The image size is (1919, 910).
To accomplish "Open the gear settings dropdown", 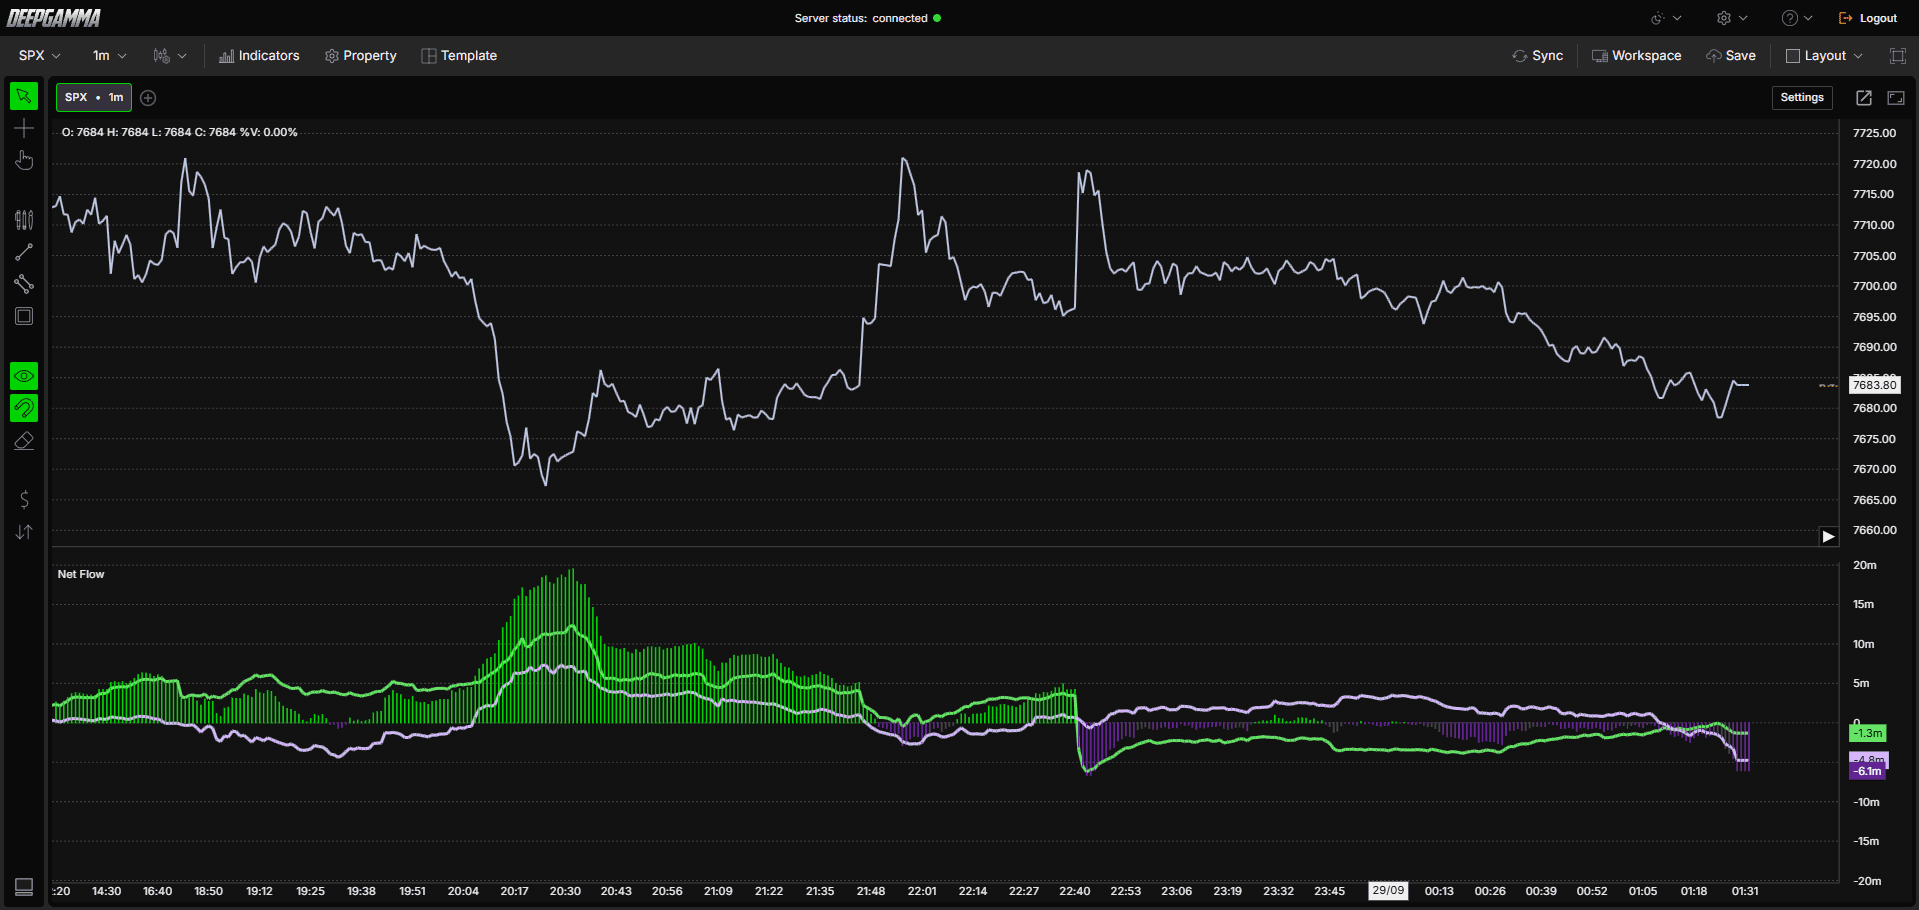I will pyautogui.click(x=1732, y=18).
